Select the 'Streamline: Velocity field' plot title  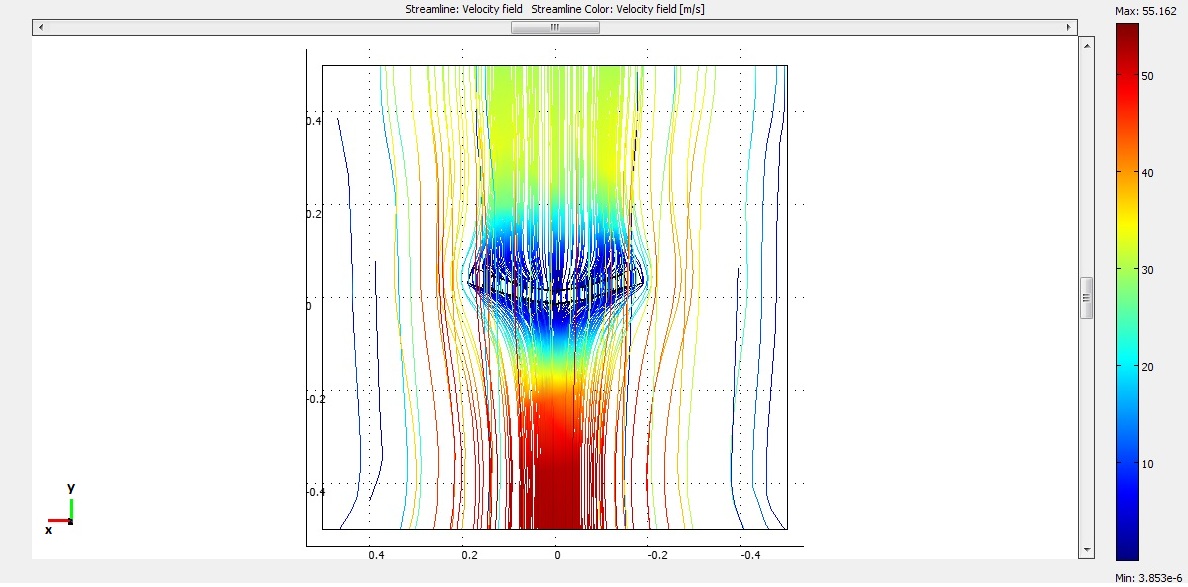[x=464, y=9]
